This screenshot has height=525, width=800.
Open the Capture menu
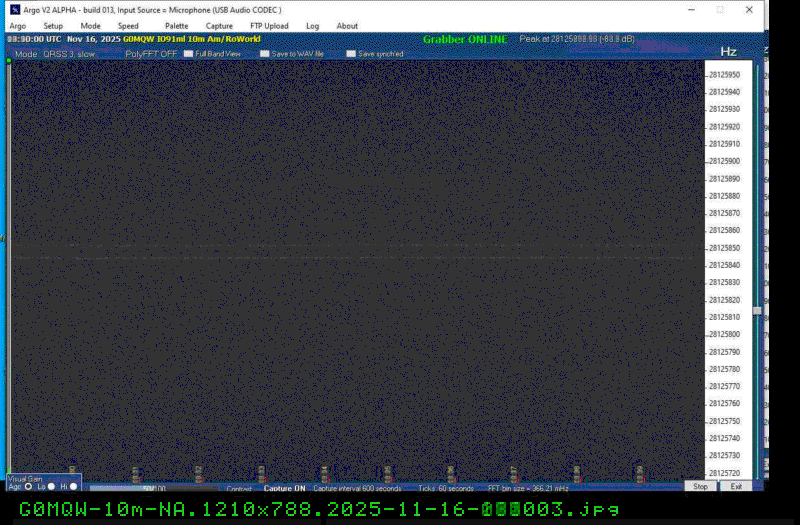219,26
